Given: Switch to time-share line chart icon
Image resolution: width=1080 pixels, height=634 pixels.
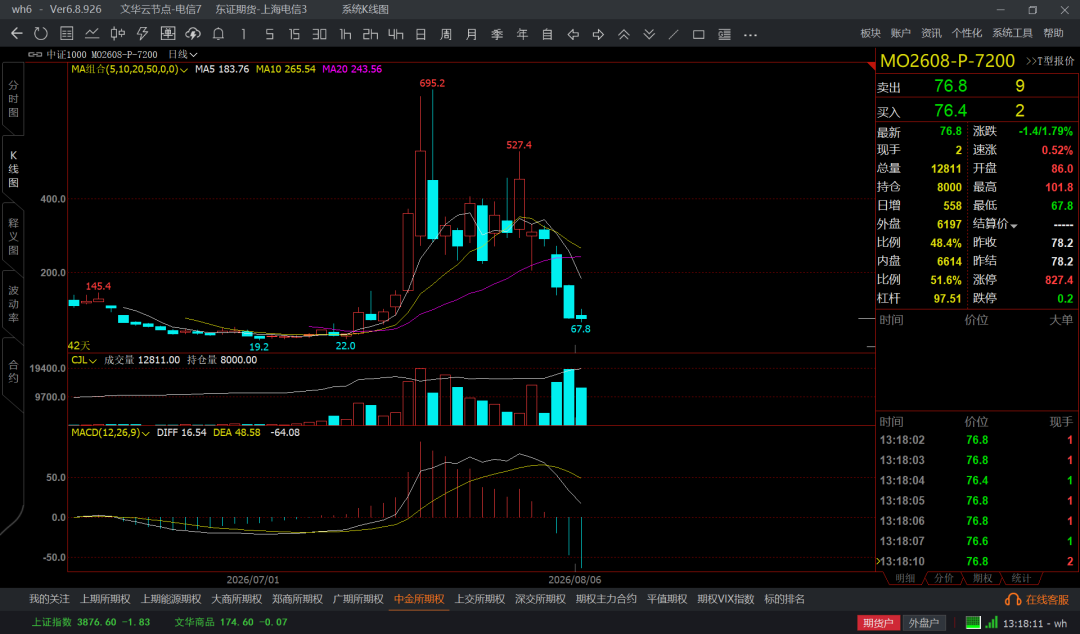Looking at the screenshot, I should [92, 34].
